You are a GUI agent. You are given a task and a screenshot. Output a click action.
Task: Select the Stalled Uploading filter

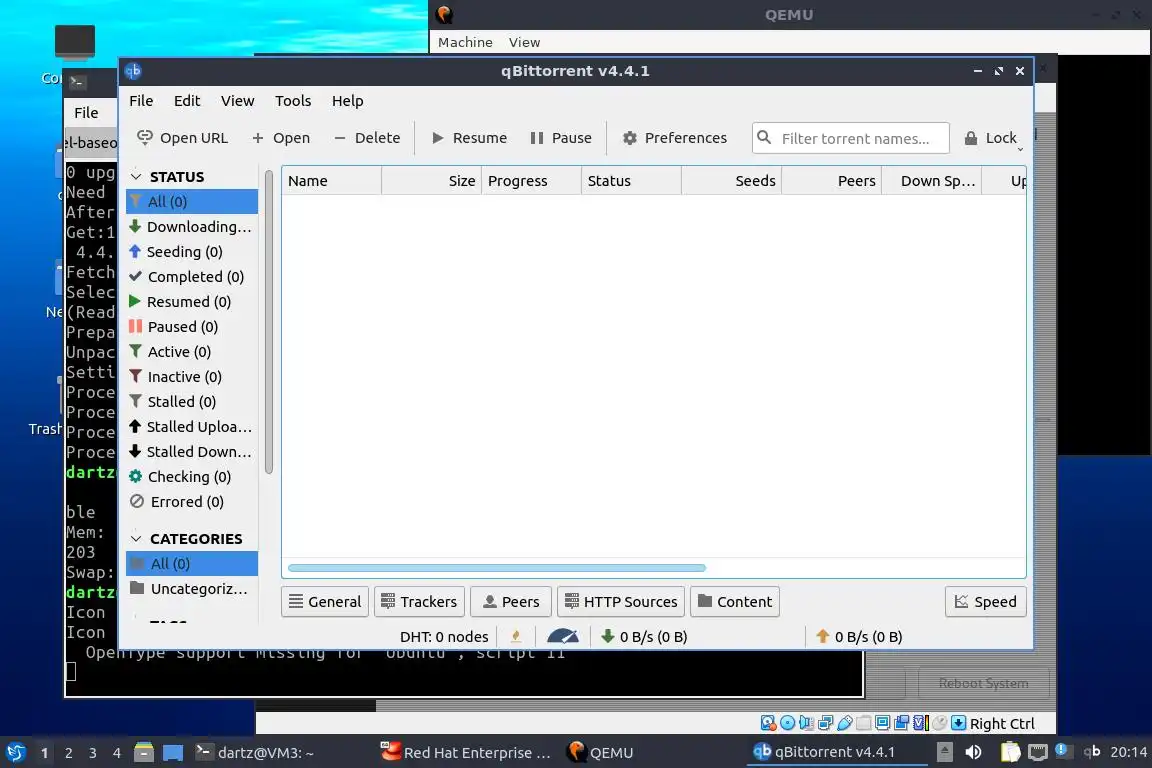[x=192, y=426]
